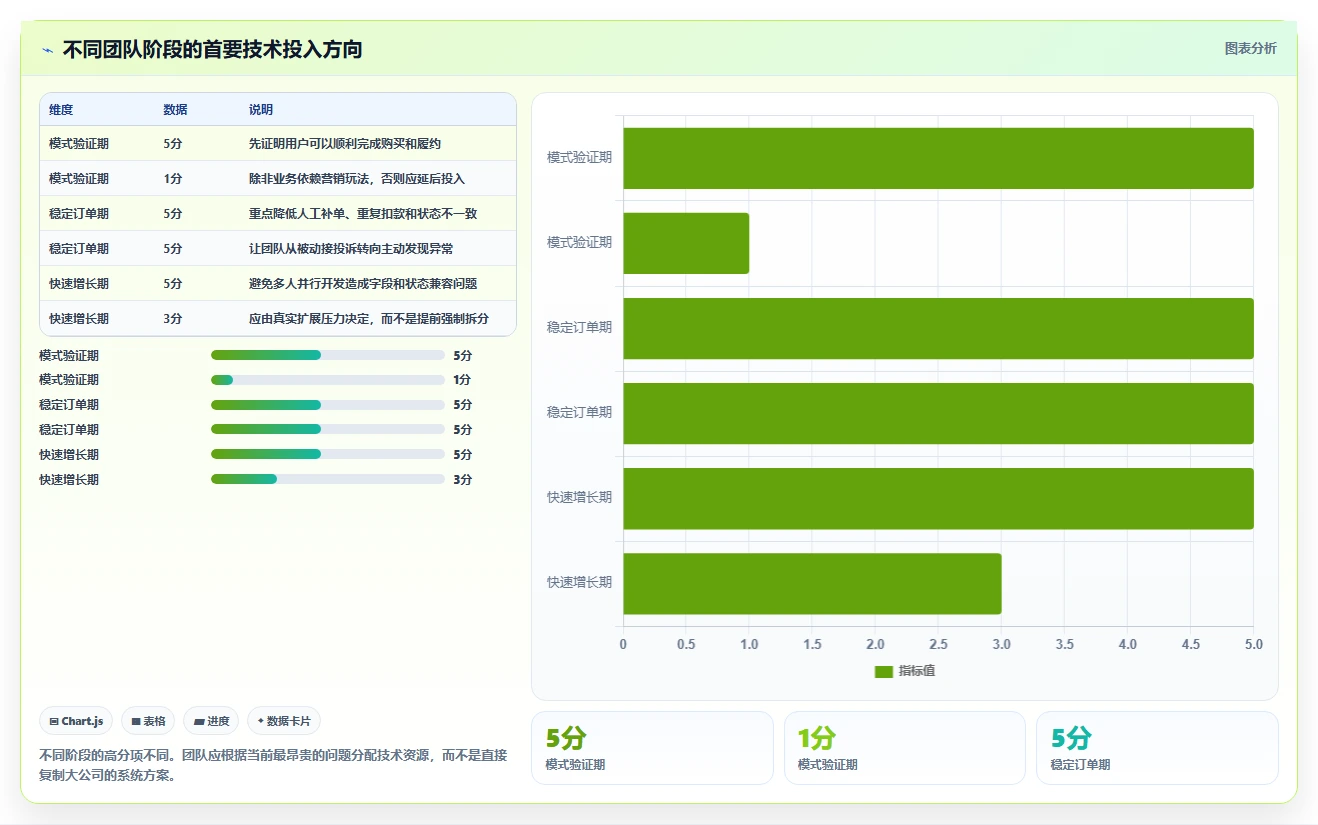1318x825 pixels.
Task: Click the icon beside the 不同团队阶段的首要技术投入方向 title
Action: point(48,50)
